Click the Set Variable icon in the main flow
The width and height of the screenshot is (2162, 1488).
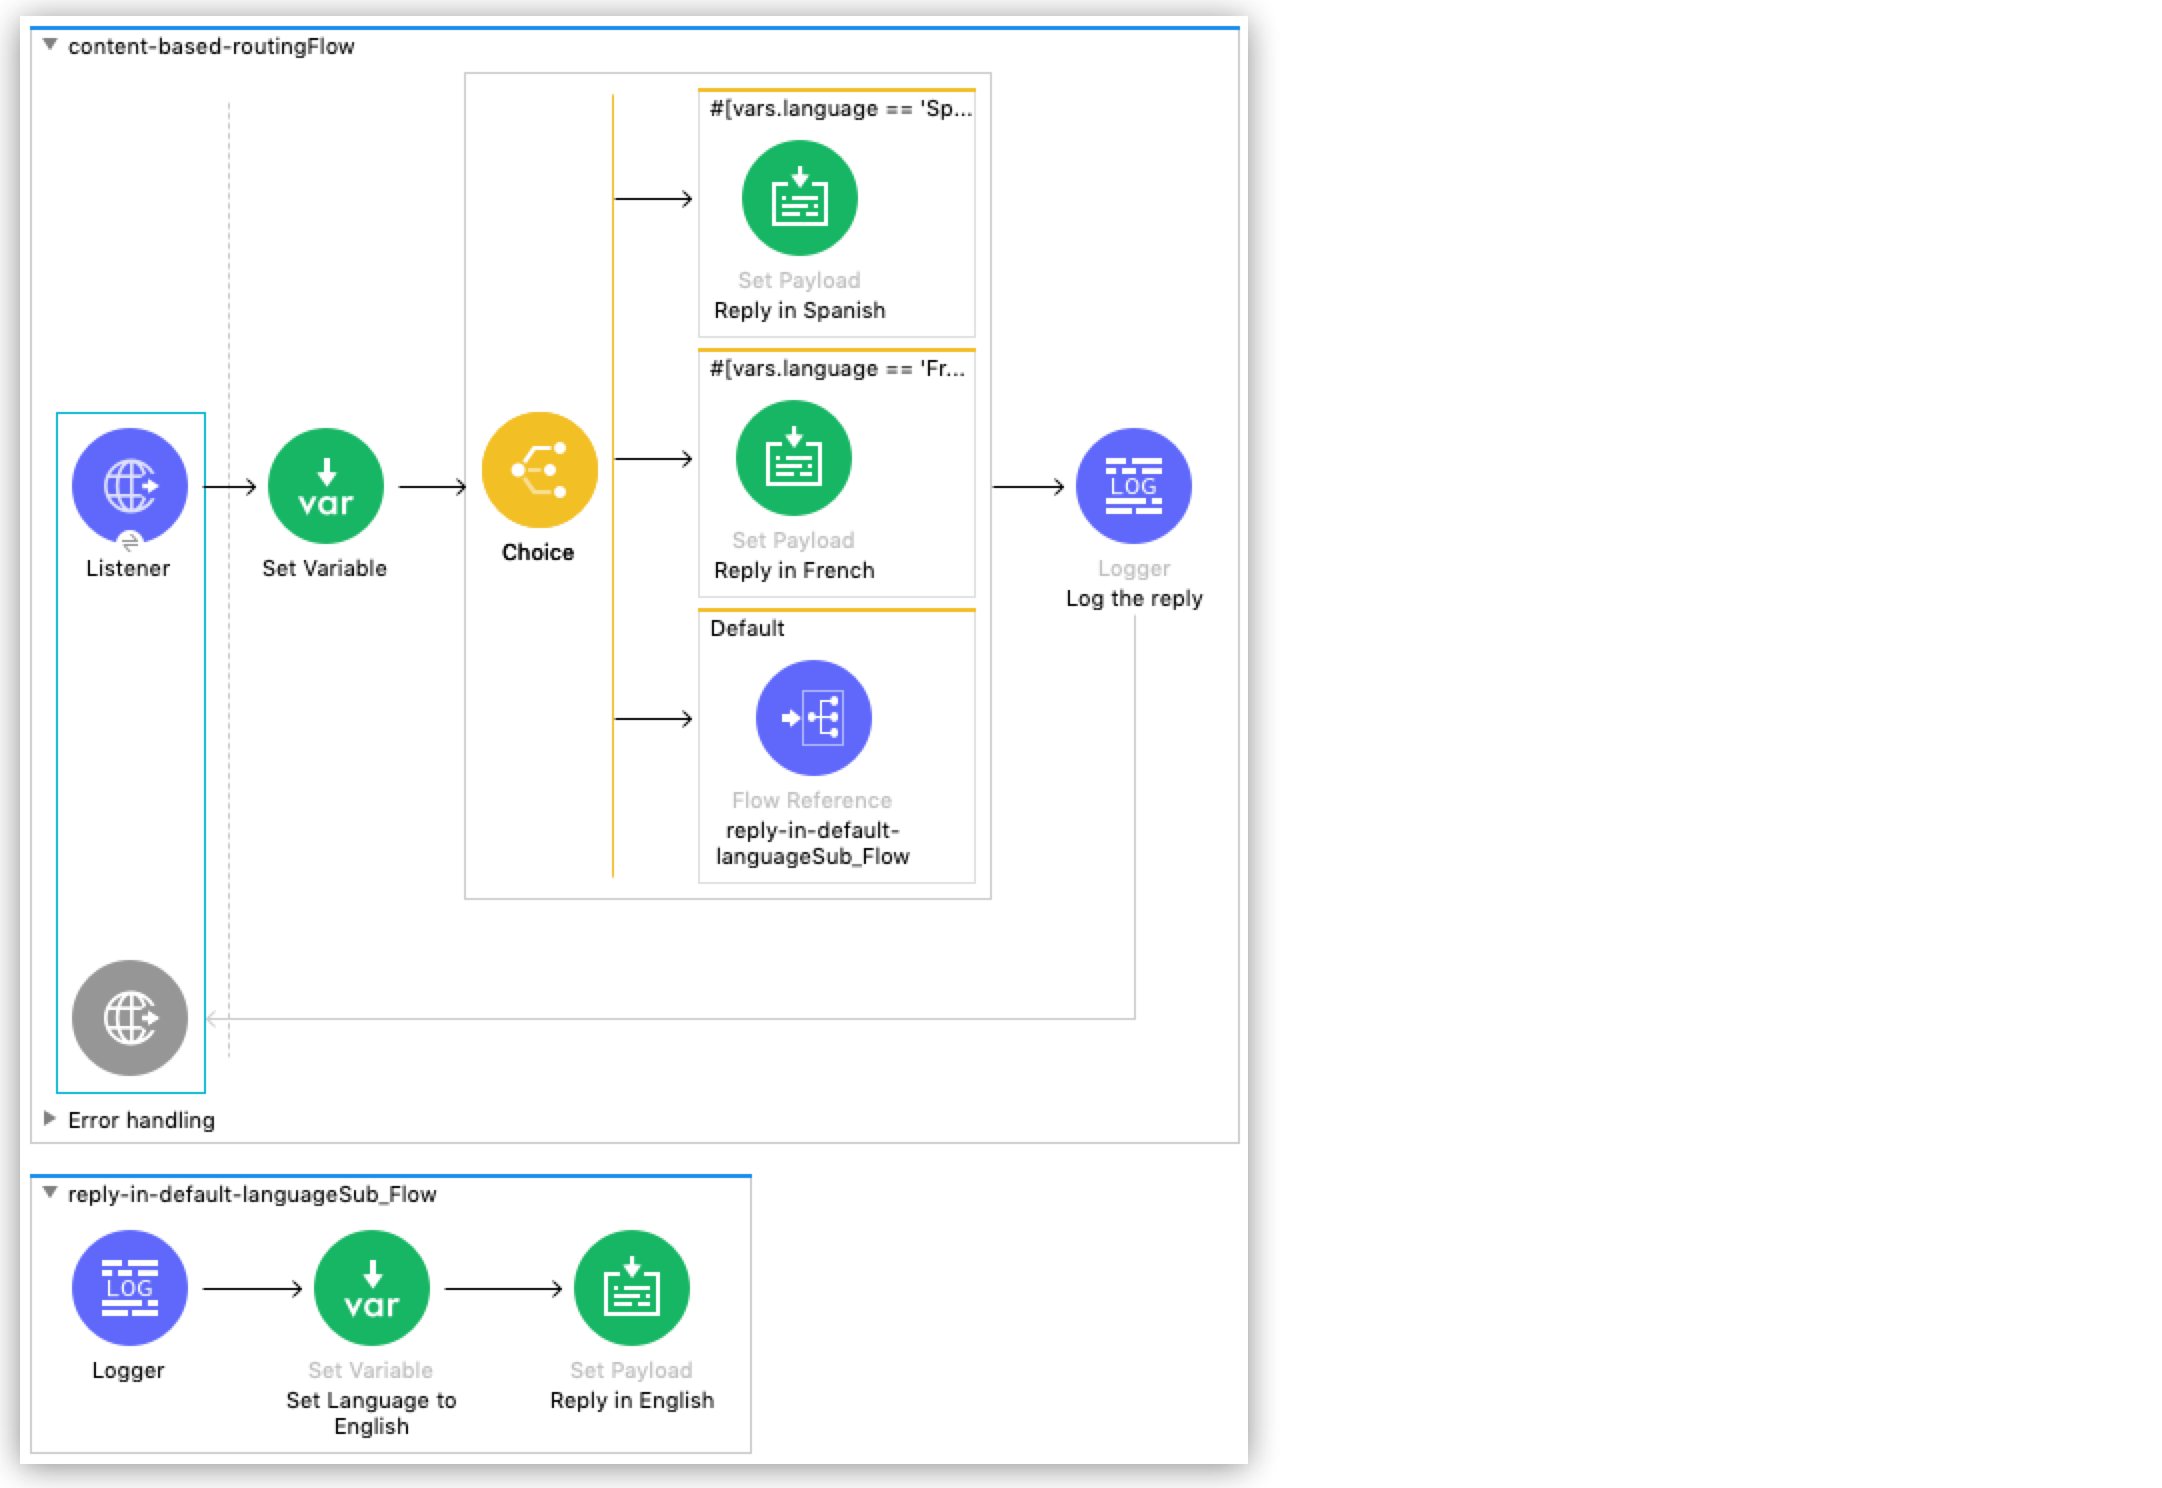(325, 485)
